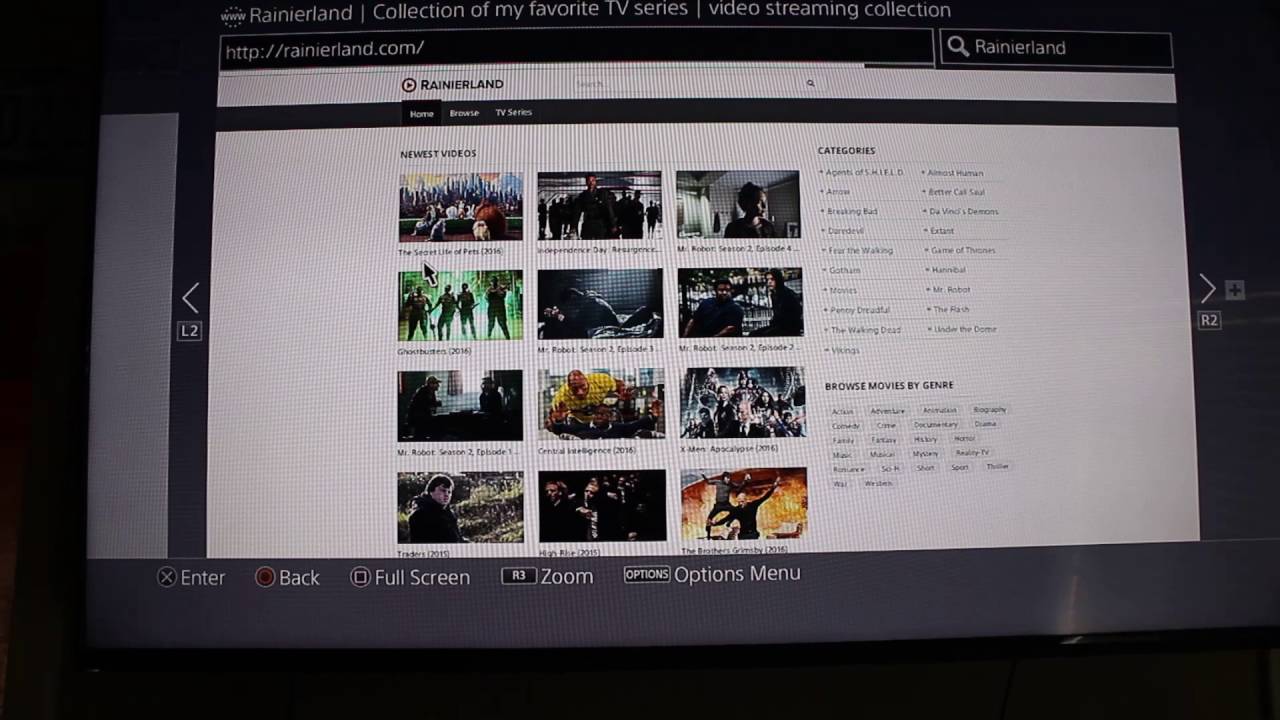Image resolution: width=1280 pixels, height=720 pixels.
Task: Click the Central Intelligence (2016) title link
Action: click(586, 450)
